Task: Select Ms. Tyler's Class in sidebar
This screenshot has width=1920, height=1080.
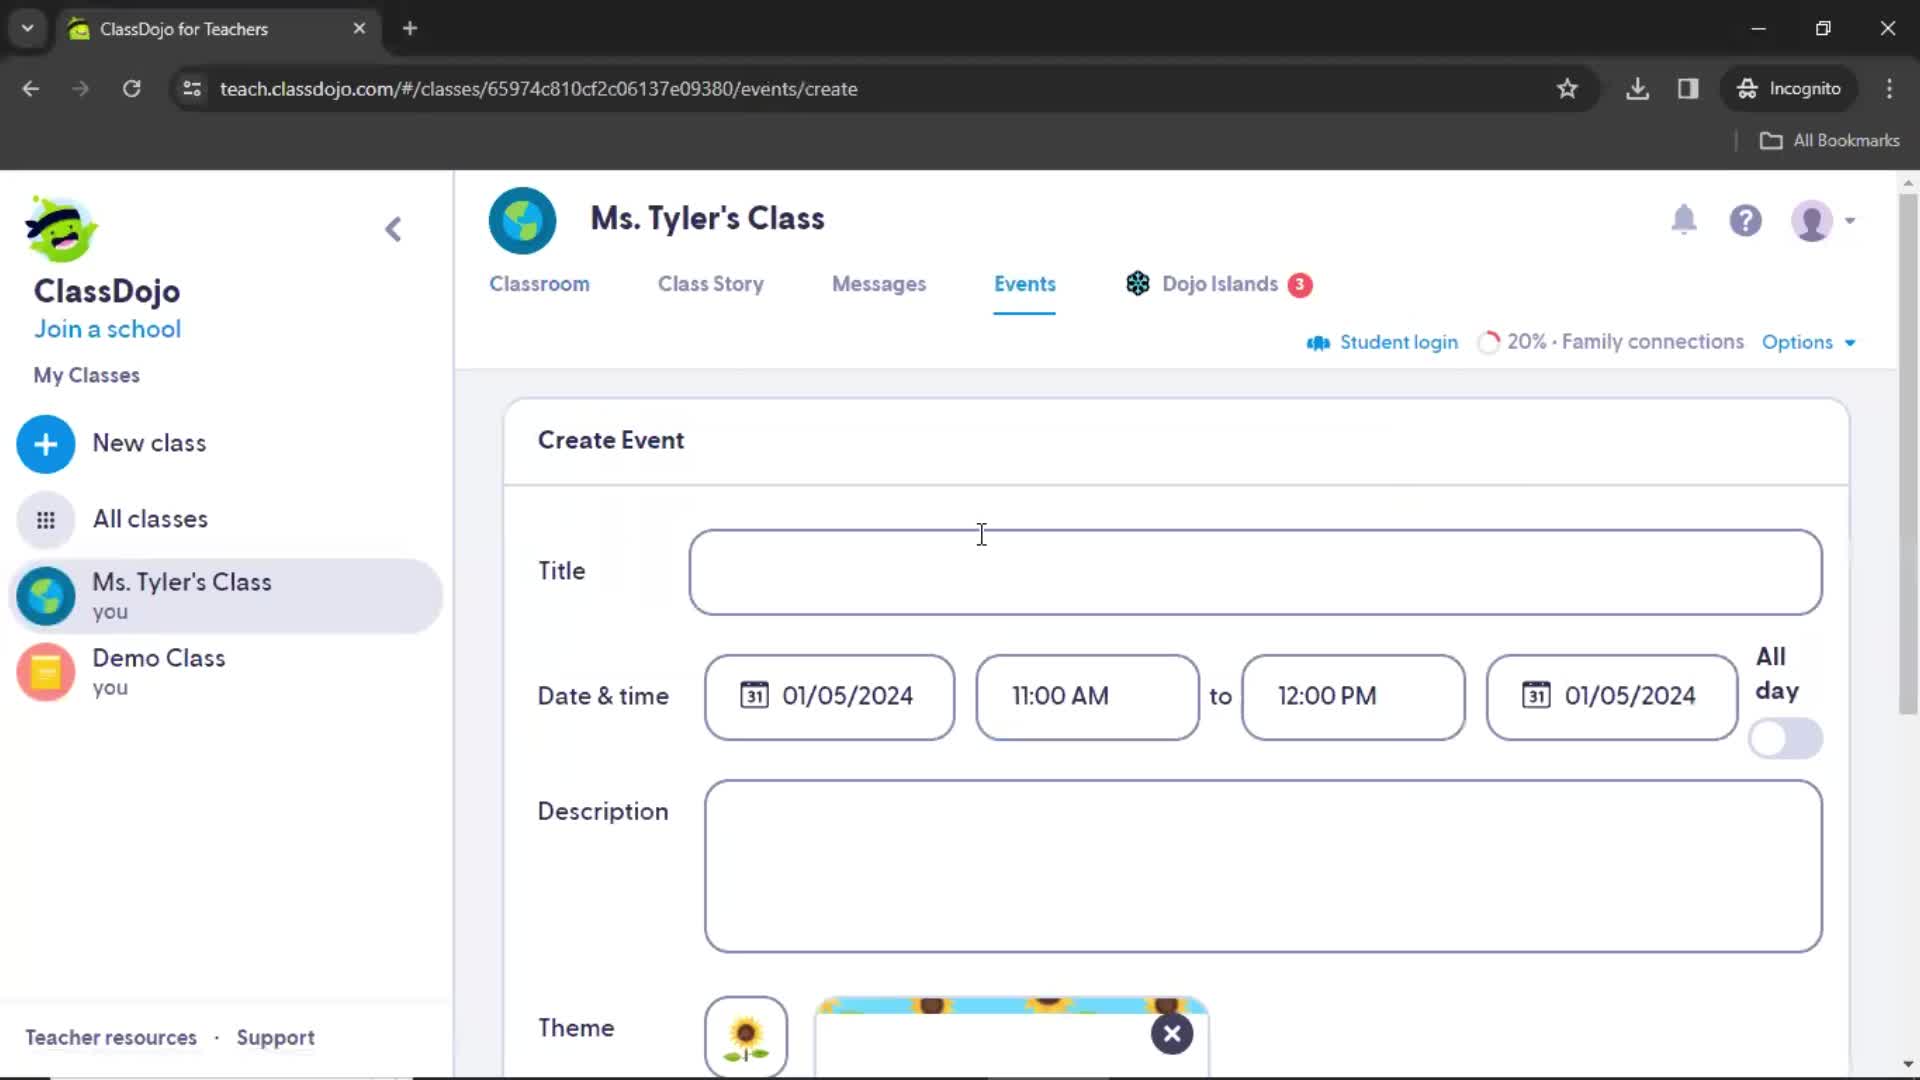Action: pos(226,596)
